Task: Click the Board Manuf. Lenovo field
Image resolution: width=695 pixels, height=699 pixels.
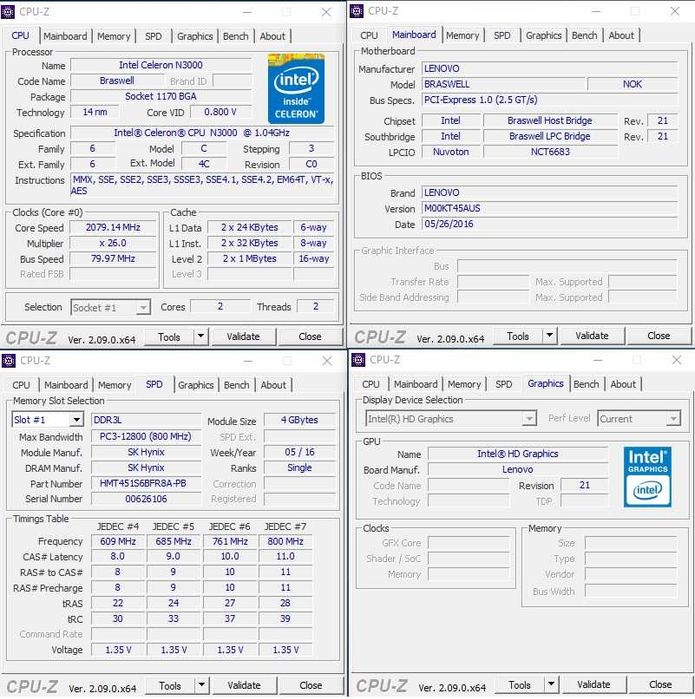Action: (518, 469)
